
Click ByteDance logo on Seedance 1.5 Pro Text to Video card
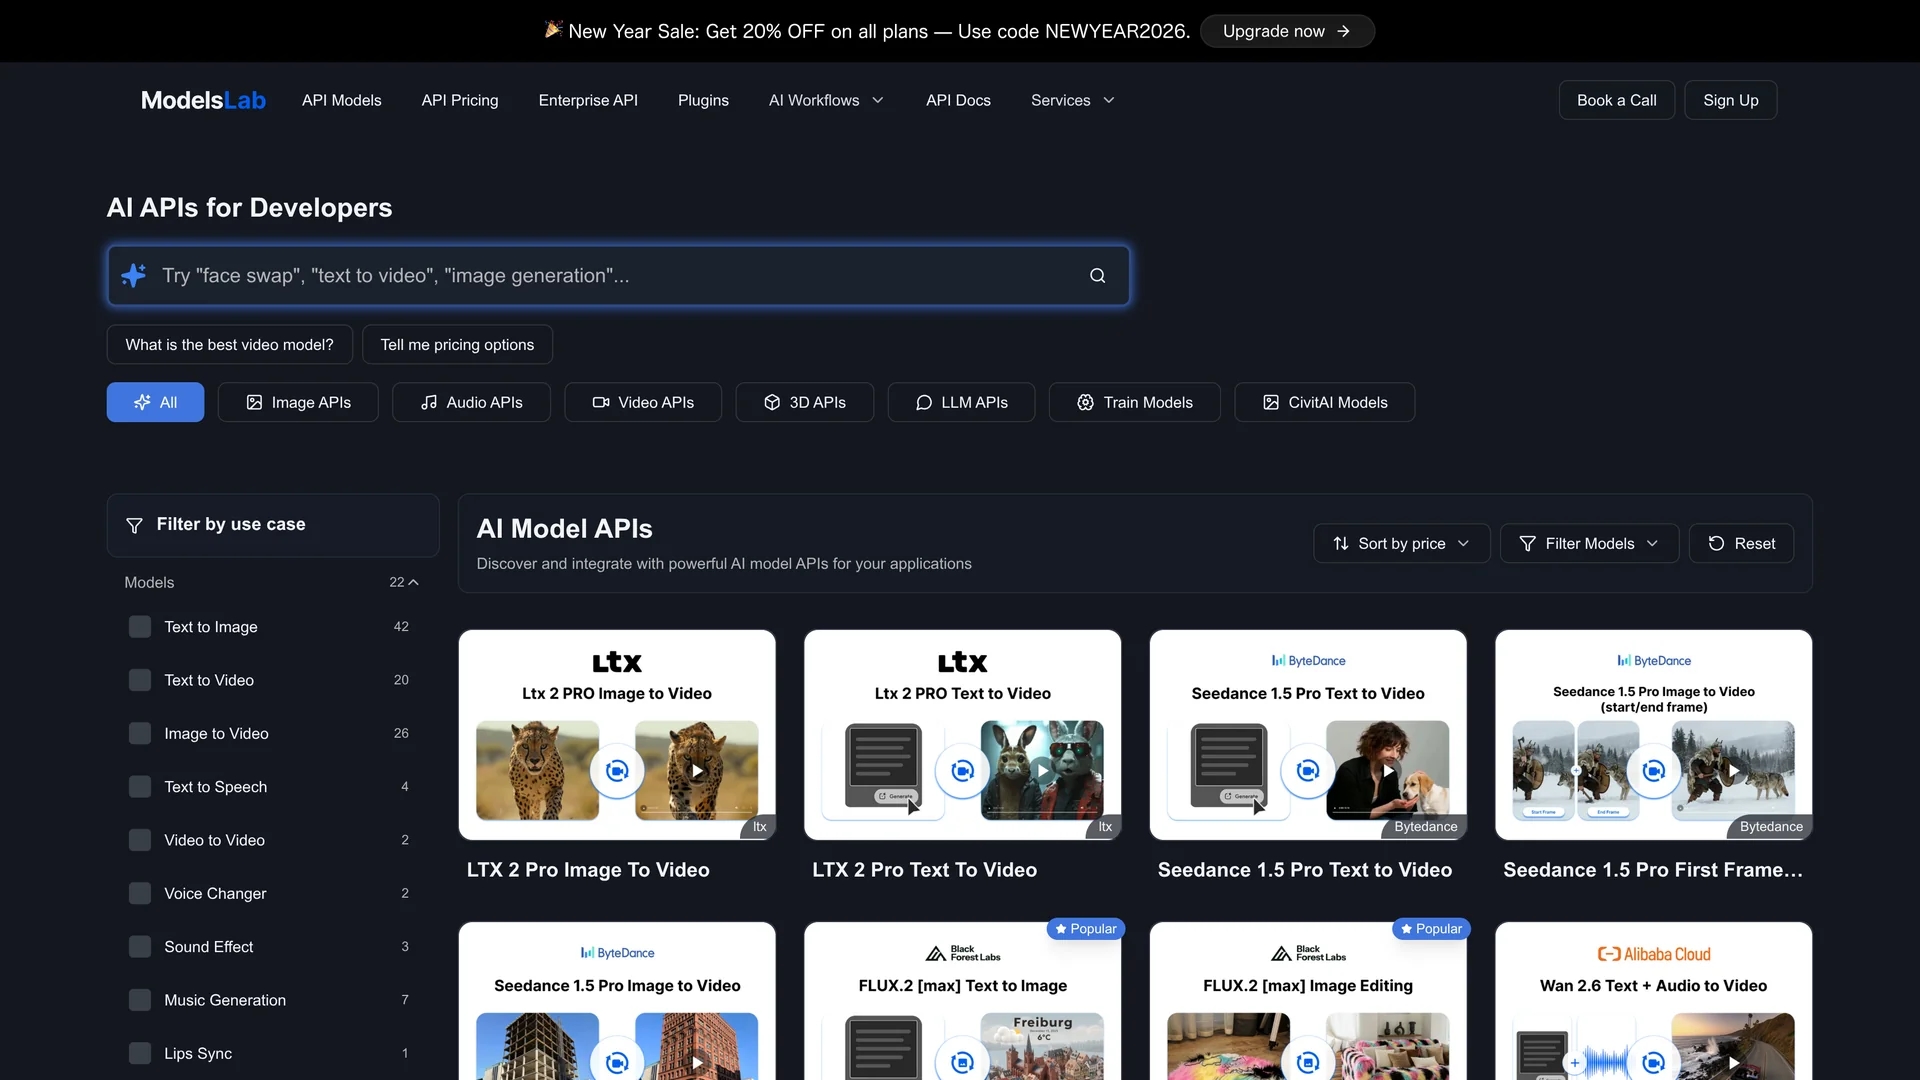pos(1308,661)
